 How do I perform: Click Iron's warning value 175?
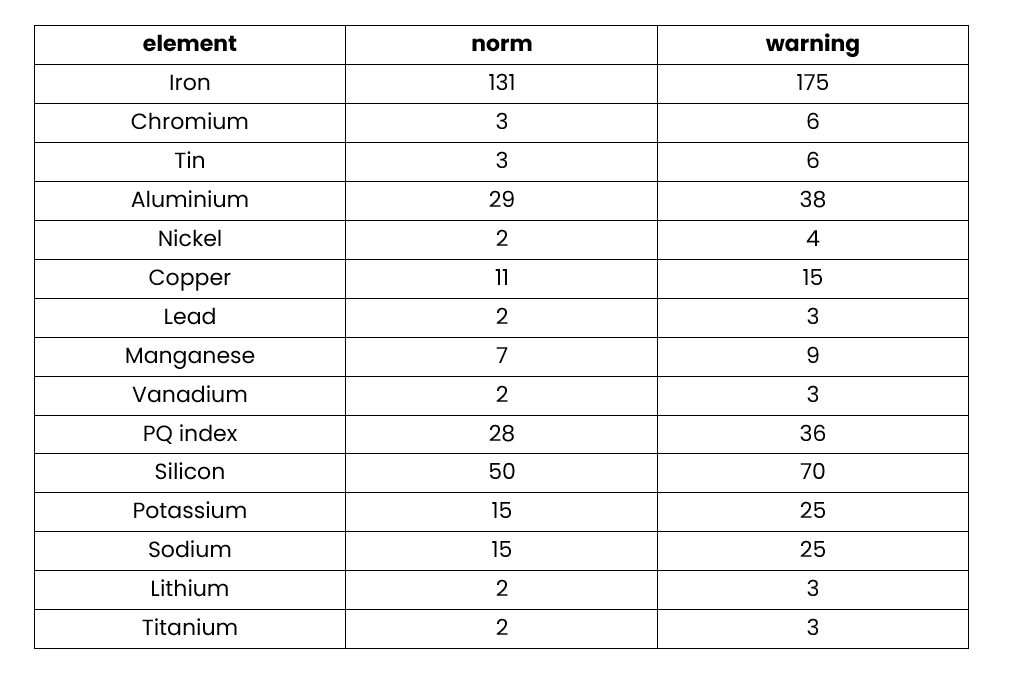(x=812, y=83)
